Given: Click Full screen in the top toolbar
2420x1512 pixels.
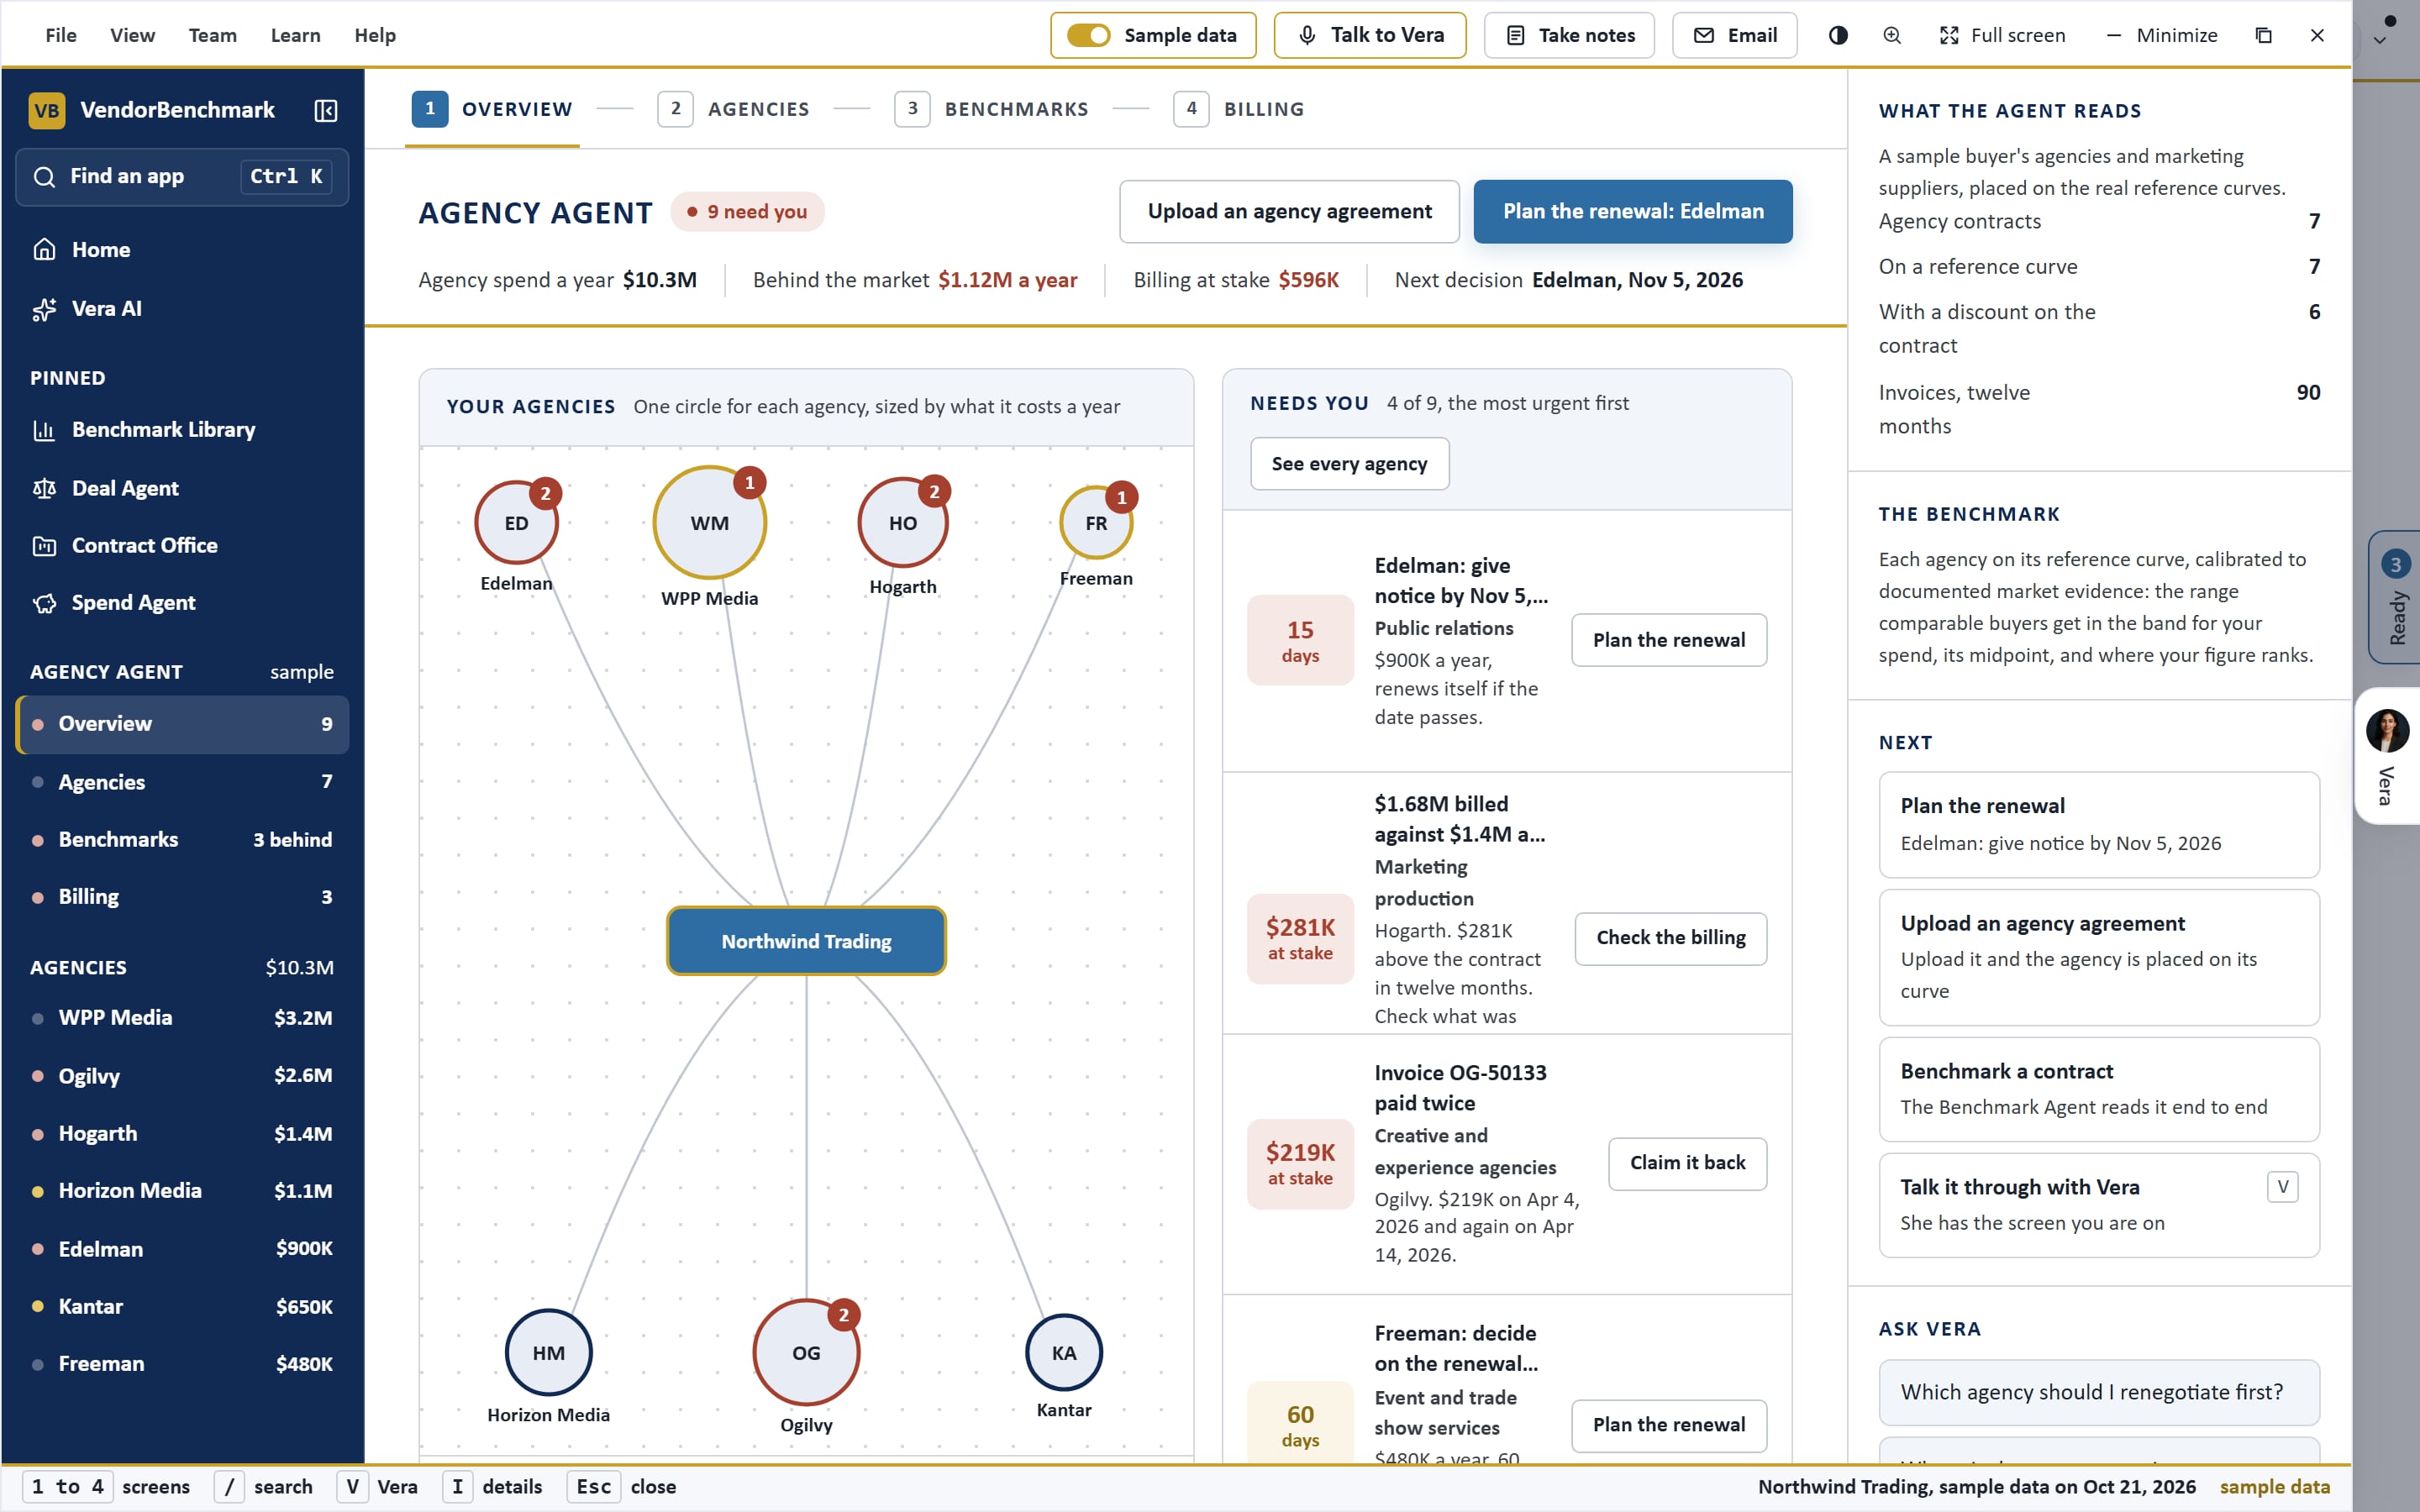Looking at the screenshot, I should coord(2002,35).
